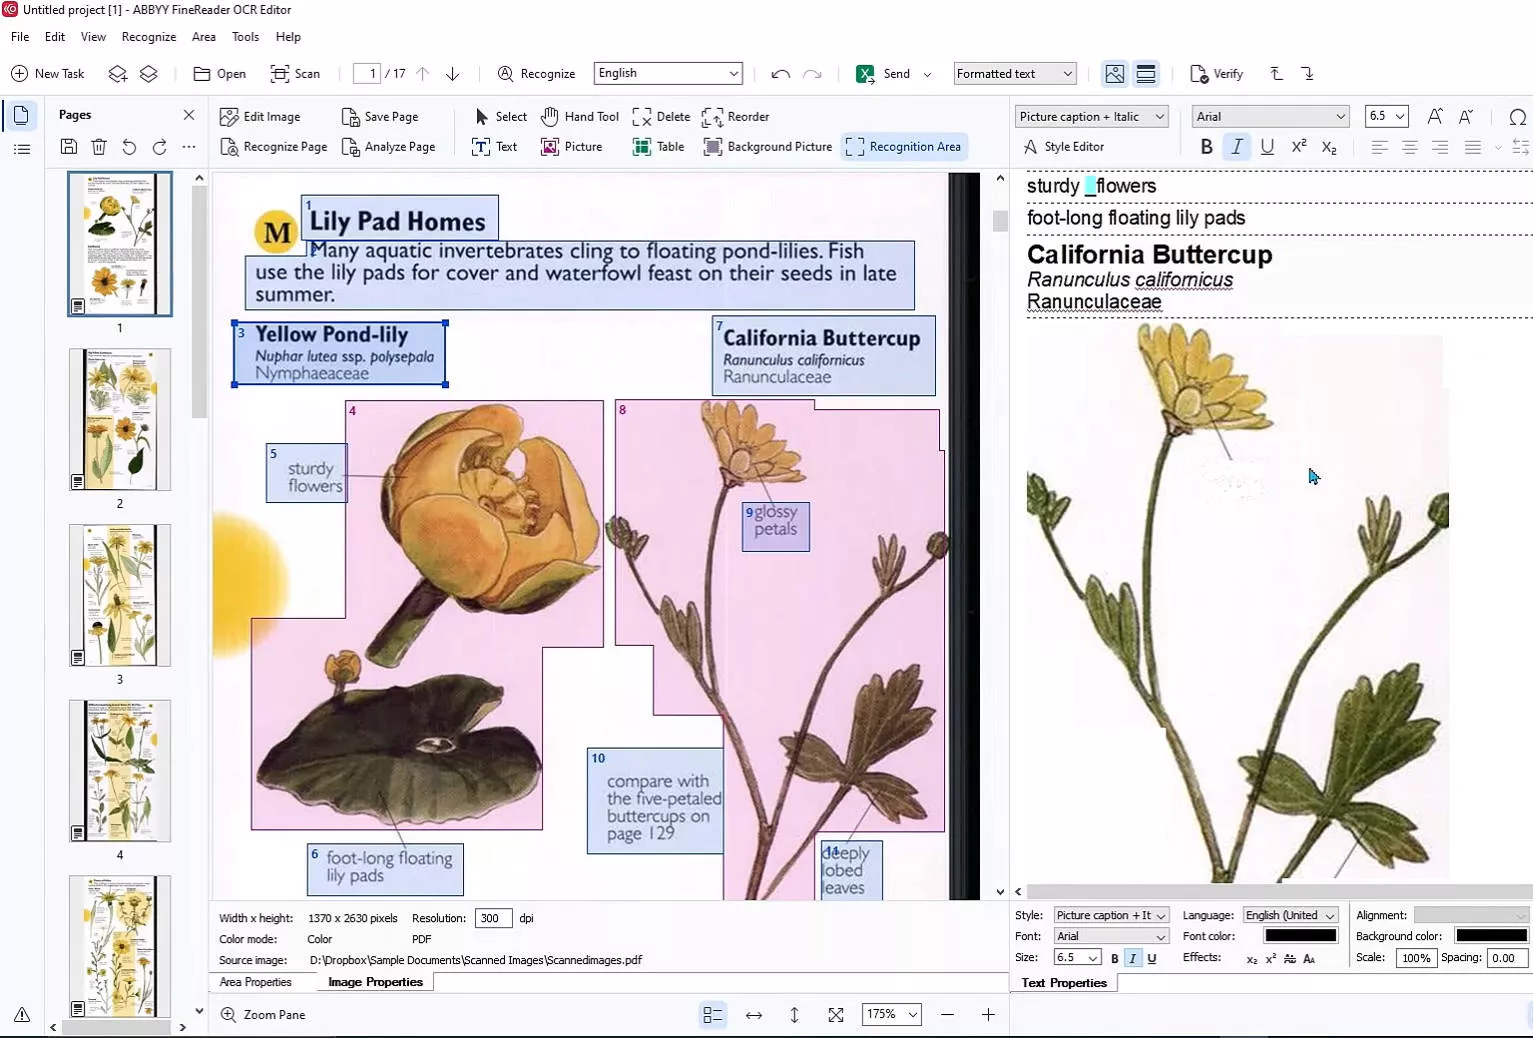Switch to the Area Properties tab
The image size is (1533, 1038).
click(x=256, y=982)
